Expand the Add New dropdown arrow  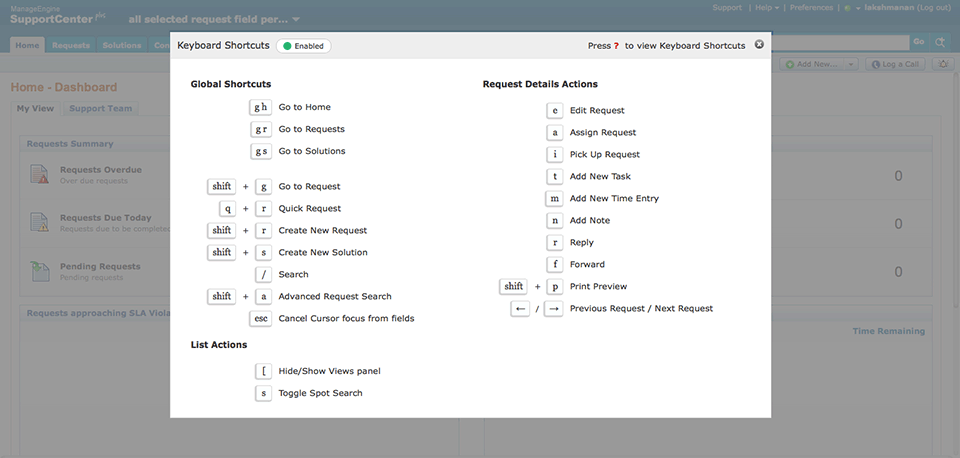(850, 64)
